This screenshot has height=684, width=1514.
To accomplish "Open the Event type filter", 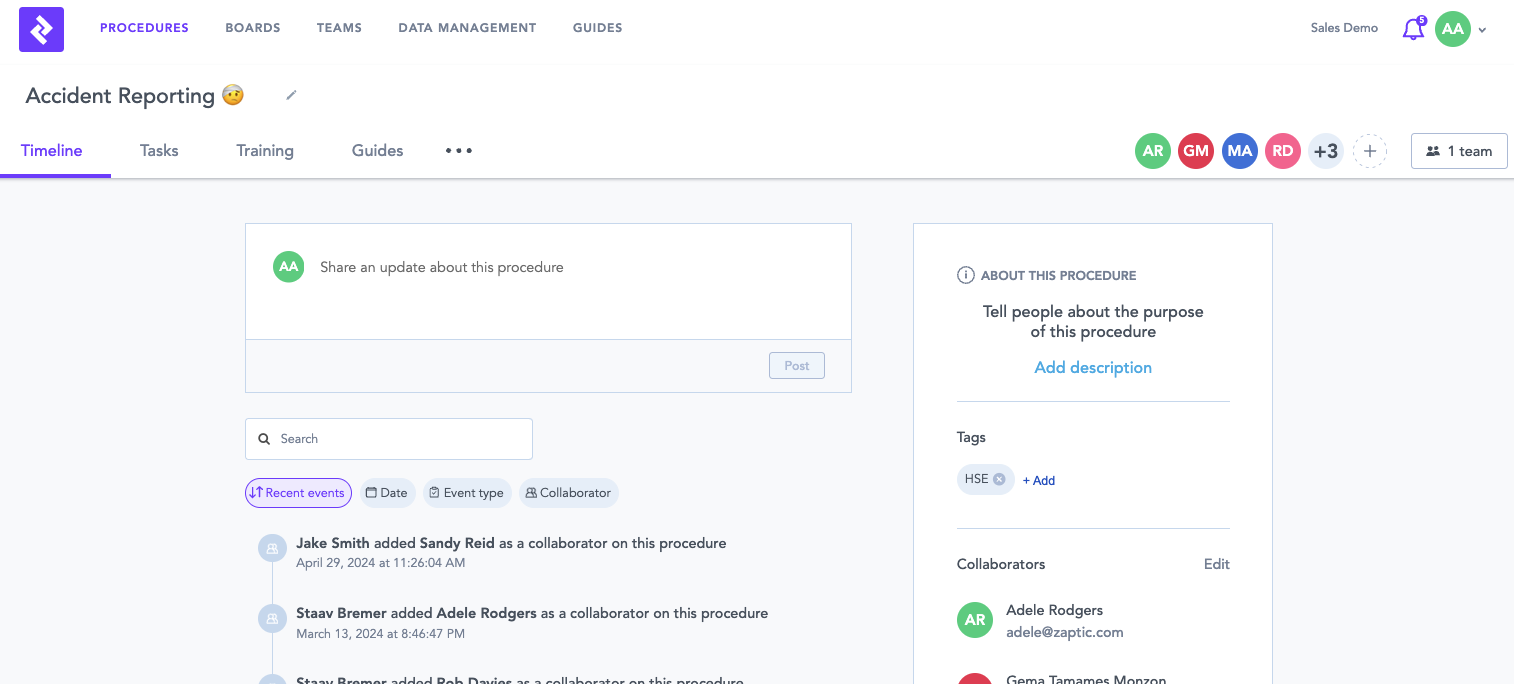I will coord(466,493).
